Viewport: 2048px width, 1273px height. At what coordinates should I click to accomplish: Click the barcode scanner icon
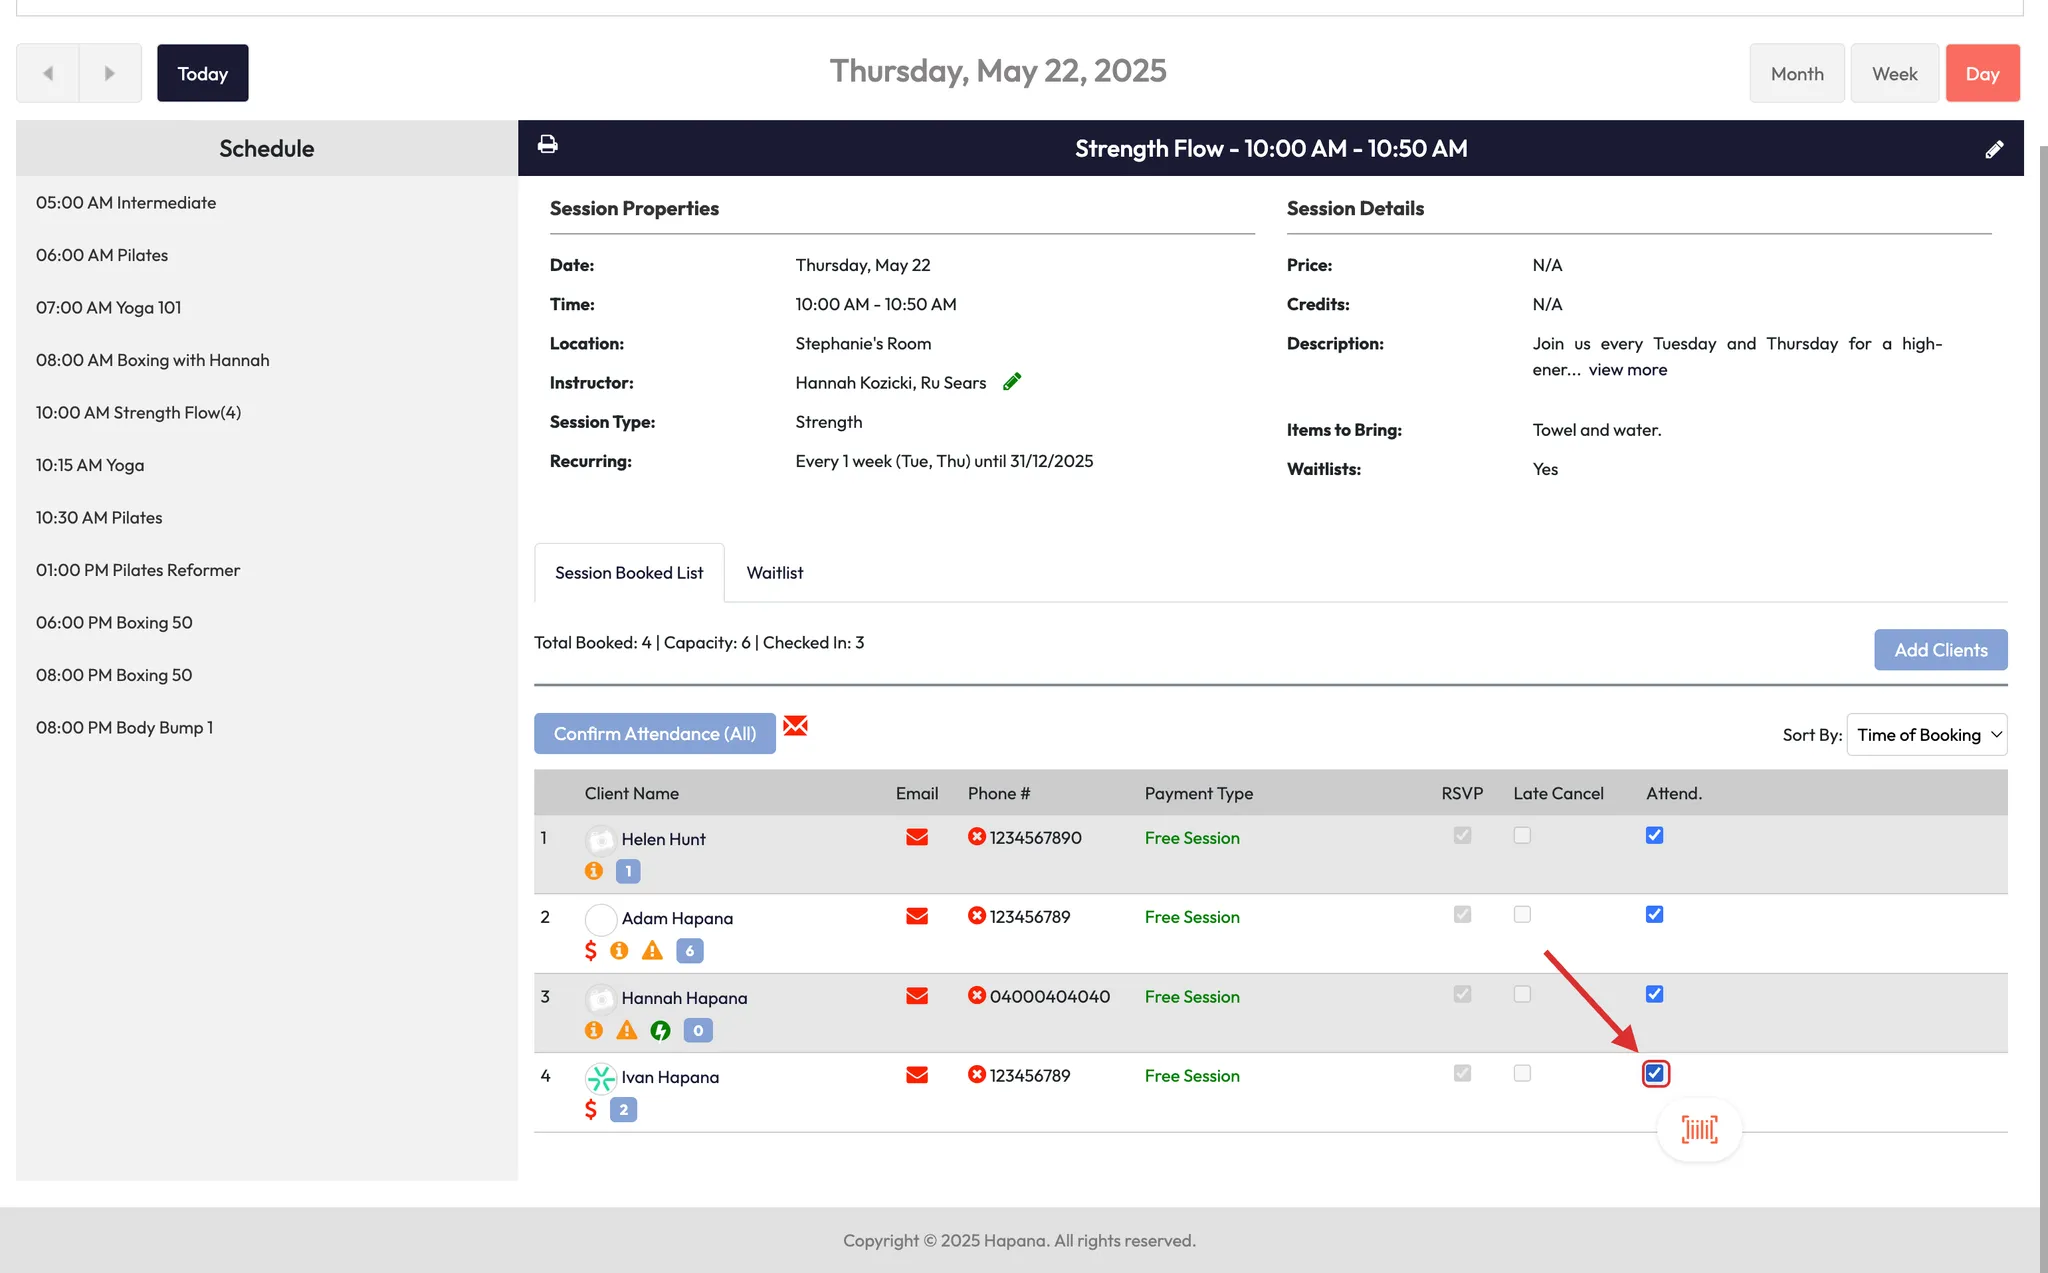click(x=1699, y=1130)
